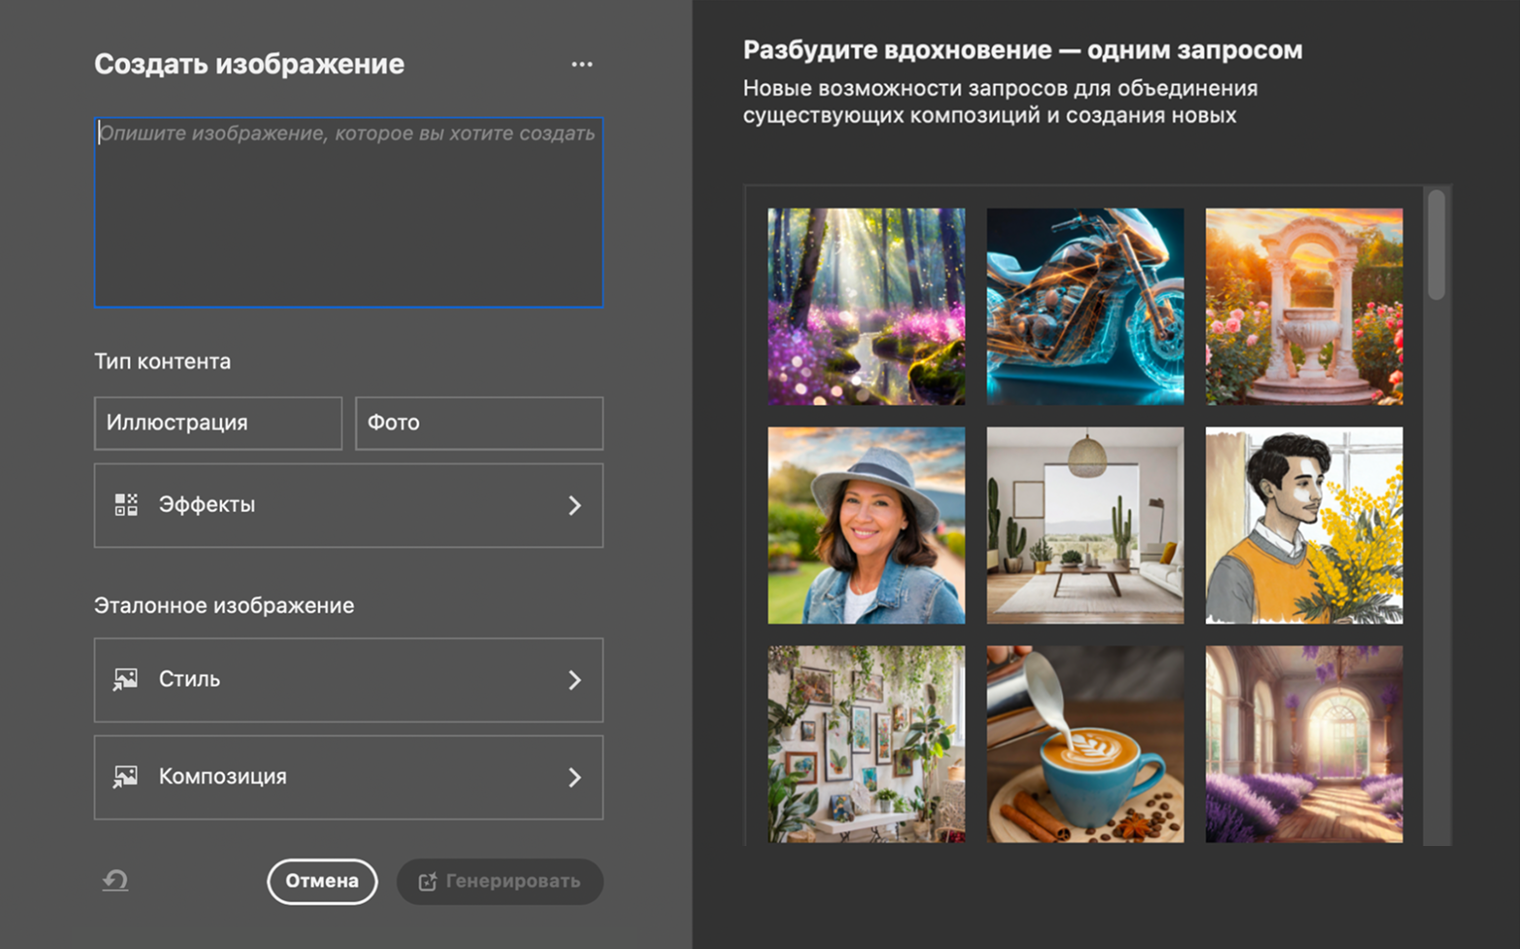Screen dimensions: 1520x949
Task: Click the Генерировать button
Action: pos(500,881)
